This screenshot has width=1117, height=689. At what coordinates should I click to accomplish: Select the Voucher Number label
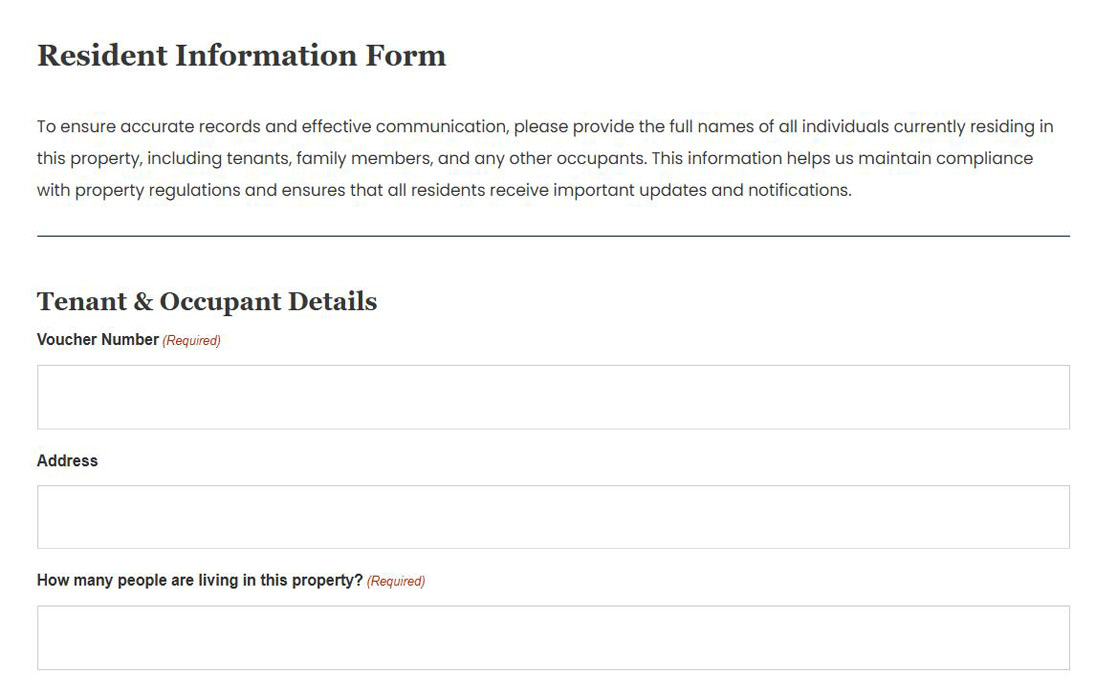click(96, 339)
